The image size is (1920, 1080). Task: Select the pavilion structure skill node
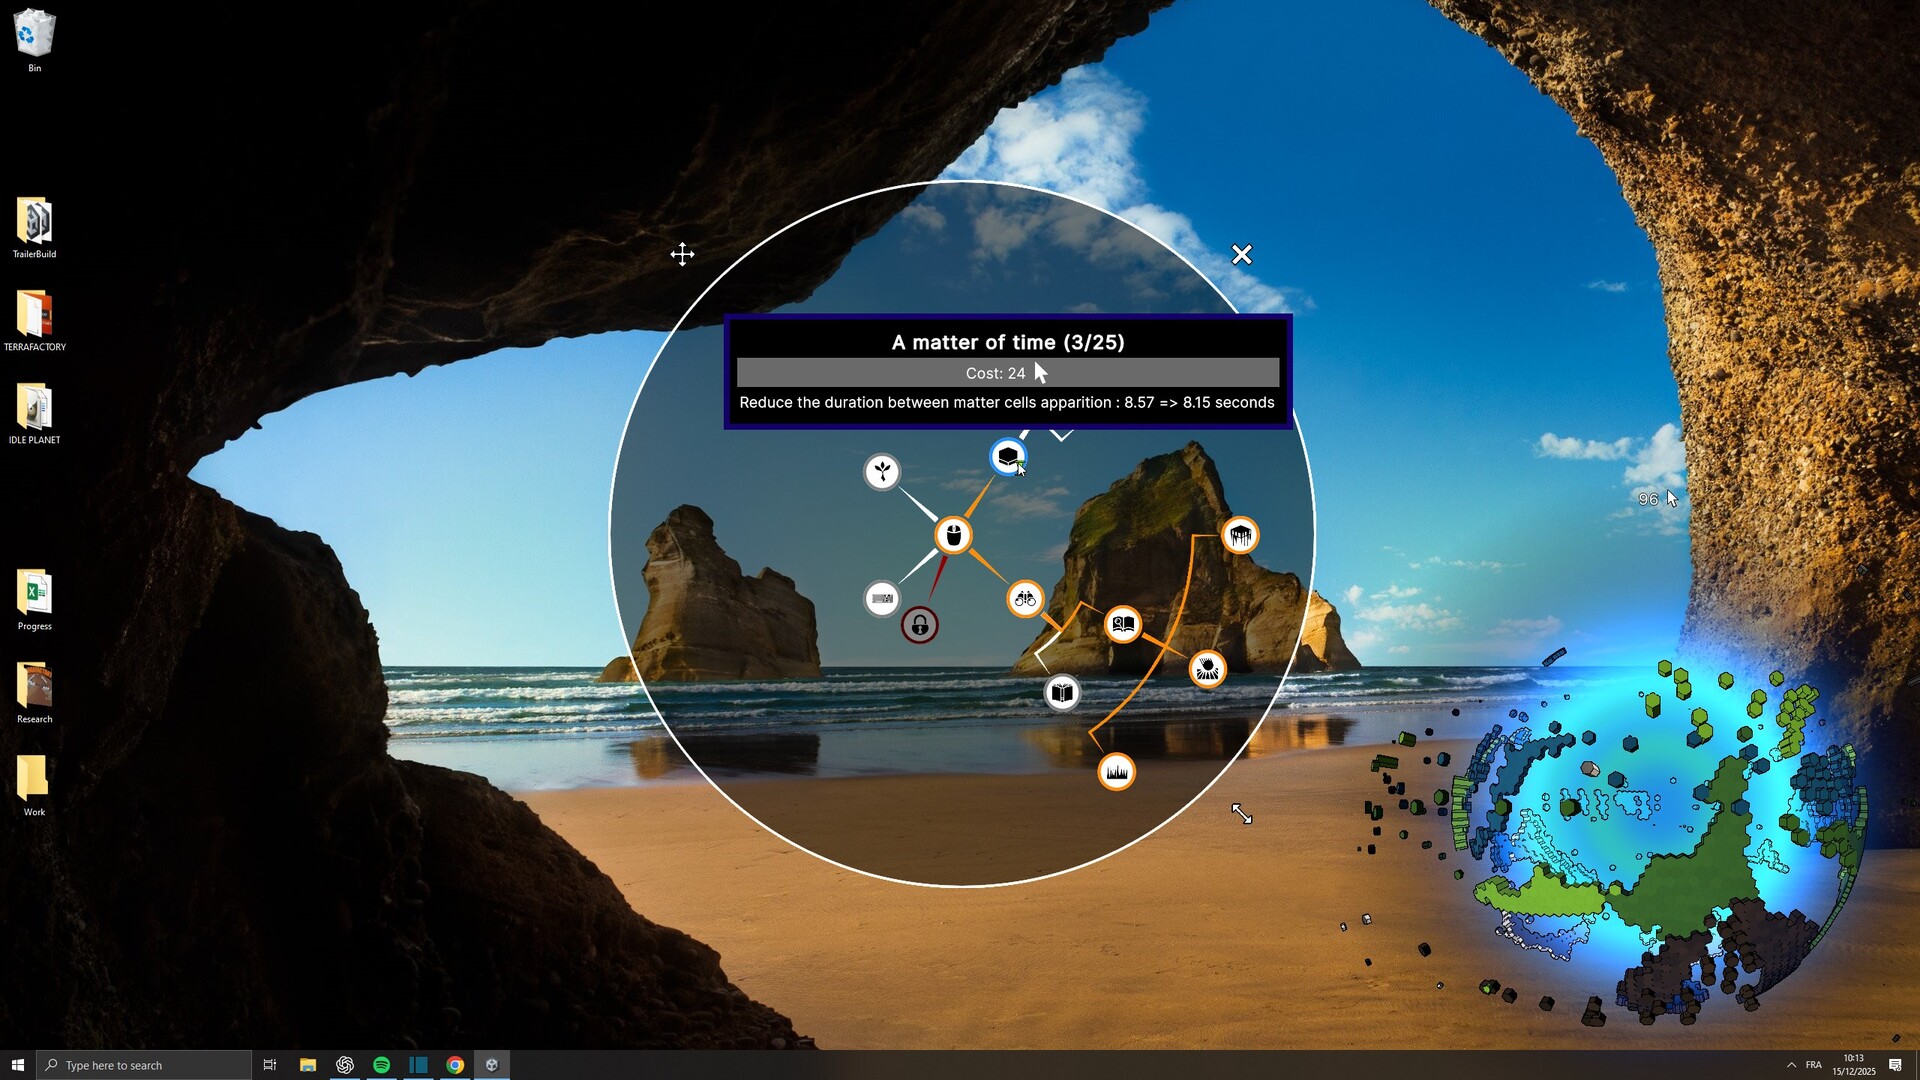click(x=1240, y=536)
